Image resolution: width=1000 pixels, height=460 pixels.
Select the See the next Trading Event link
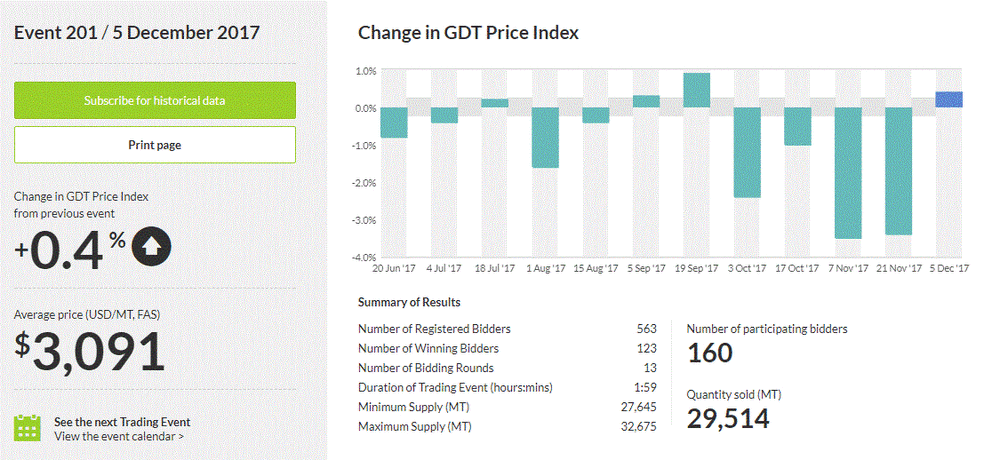click(122, 421)
